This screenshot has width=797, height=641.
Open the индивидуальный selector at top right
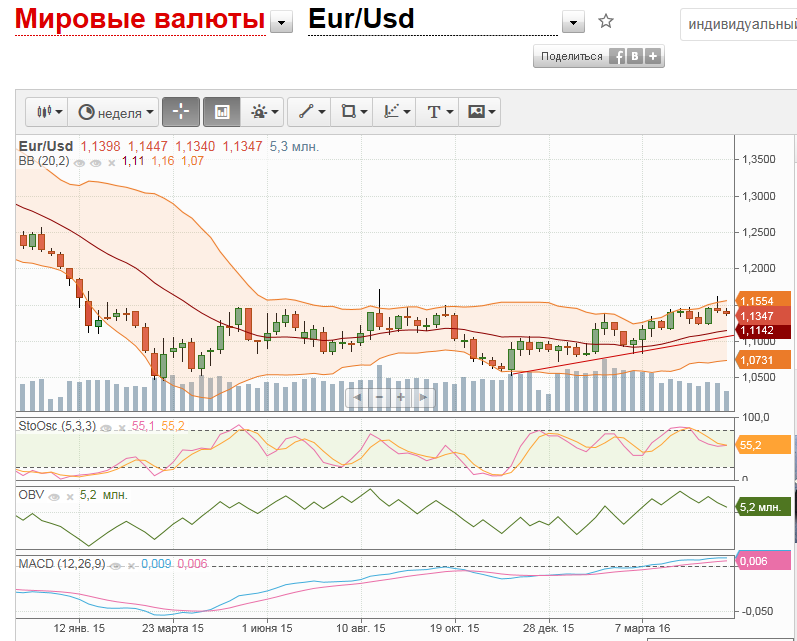click(x=740, y=23)
